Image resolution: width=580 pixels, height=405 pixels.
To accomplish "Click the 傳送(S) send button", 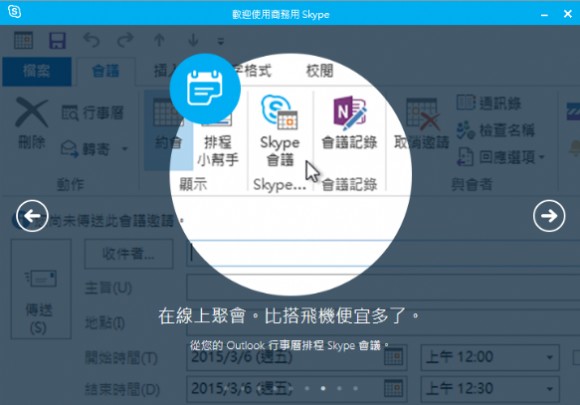I will (41, 289).
